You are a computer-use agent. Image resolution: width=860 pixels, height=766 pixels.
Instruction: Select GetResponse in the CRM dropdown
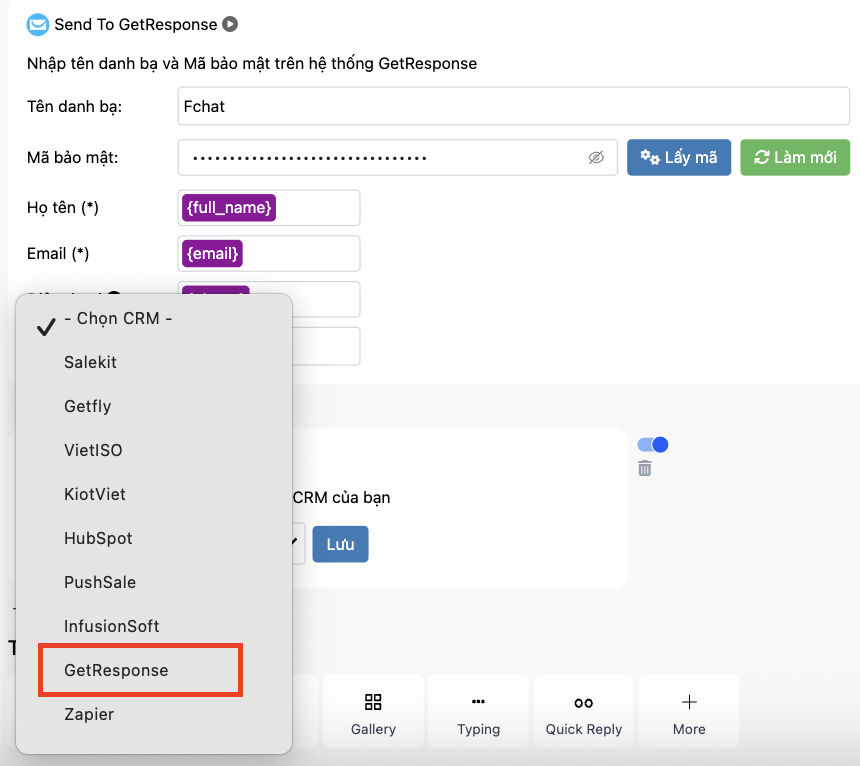coord(154,670)
